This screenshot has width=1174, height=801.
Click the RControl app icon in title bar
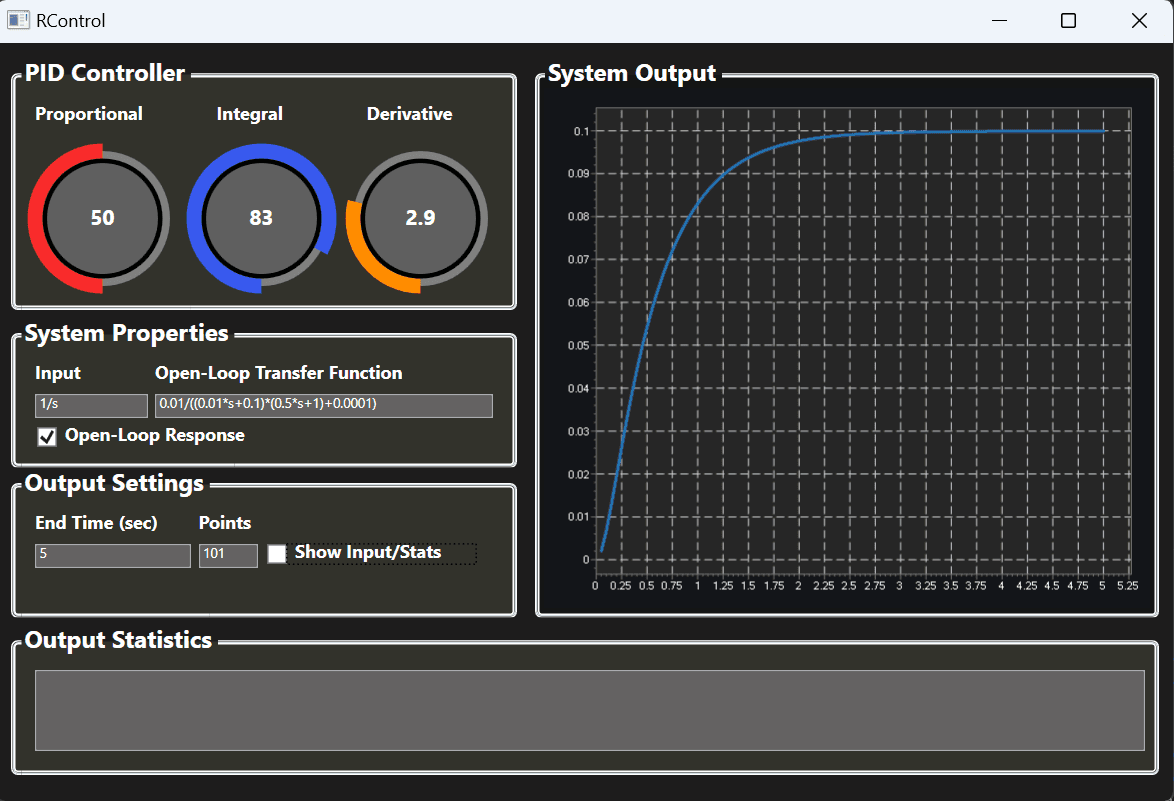coord(18,20)
